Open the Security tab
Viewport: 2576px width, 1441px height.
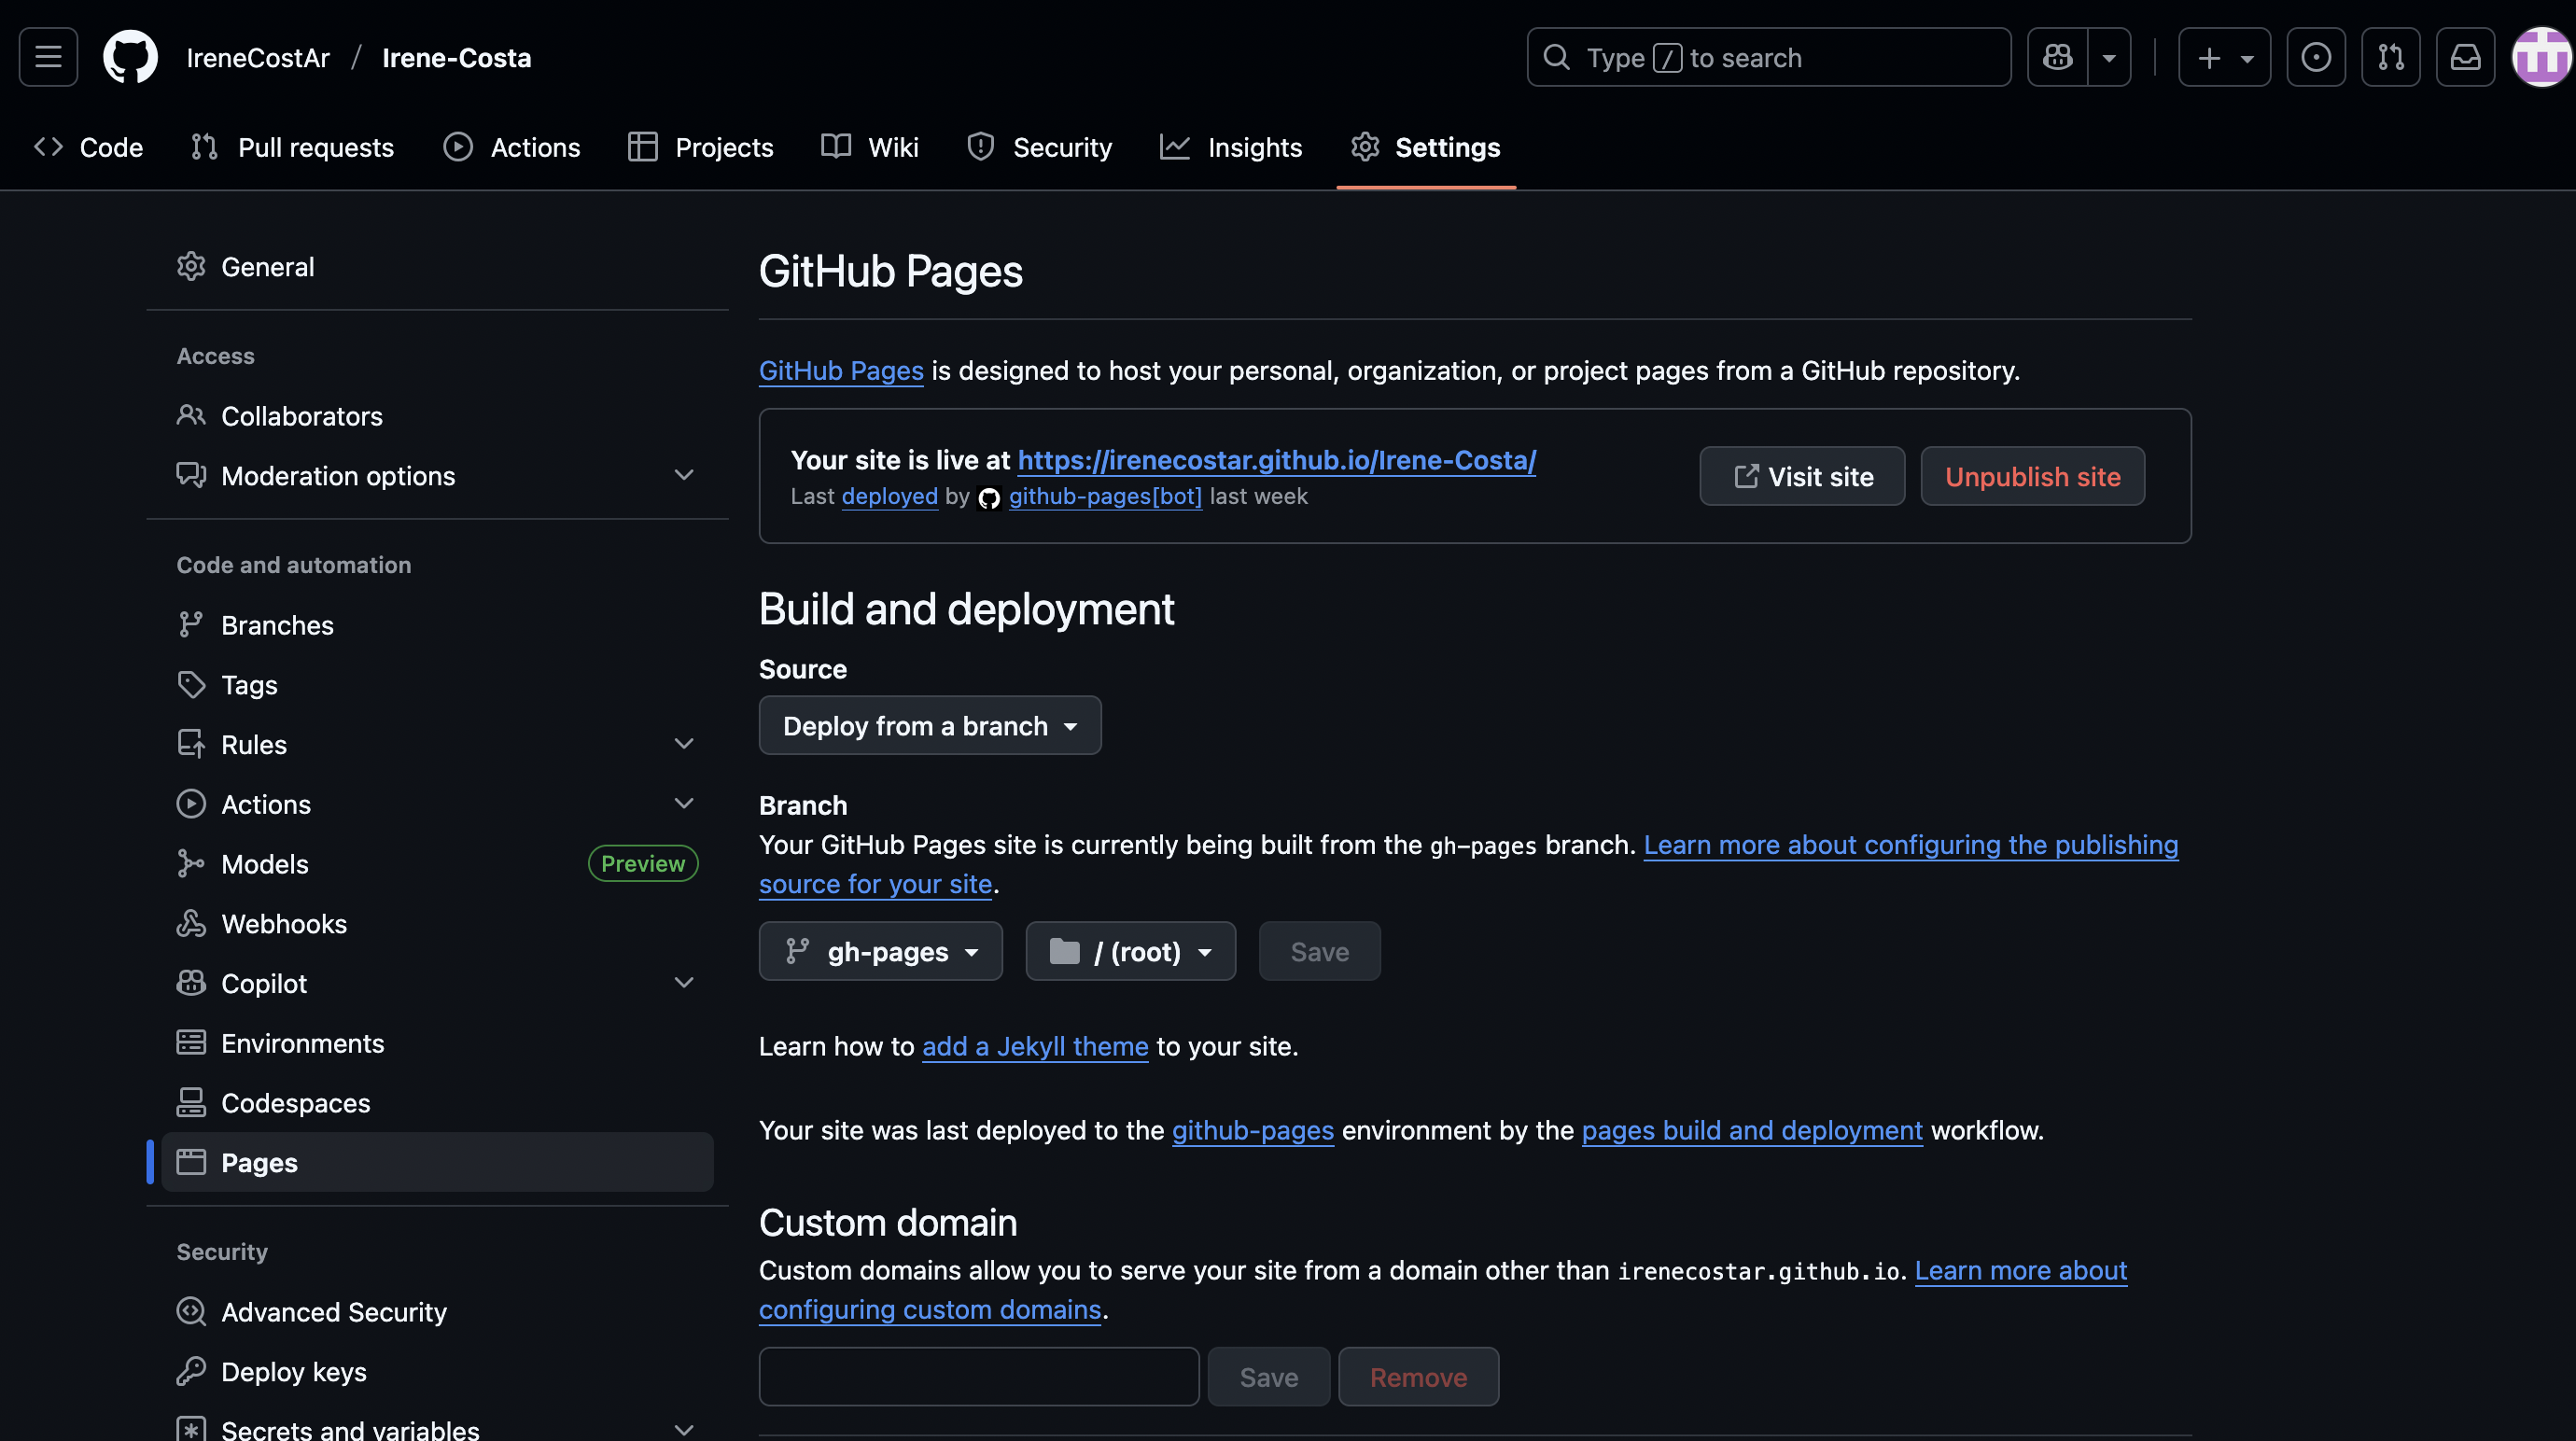click(x=1040, y=147)
